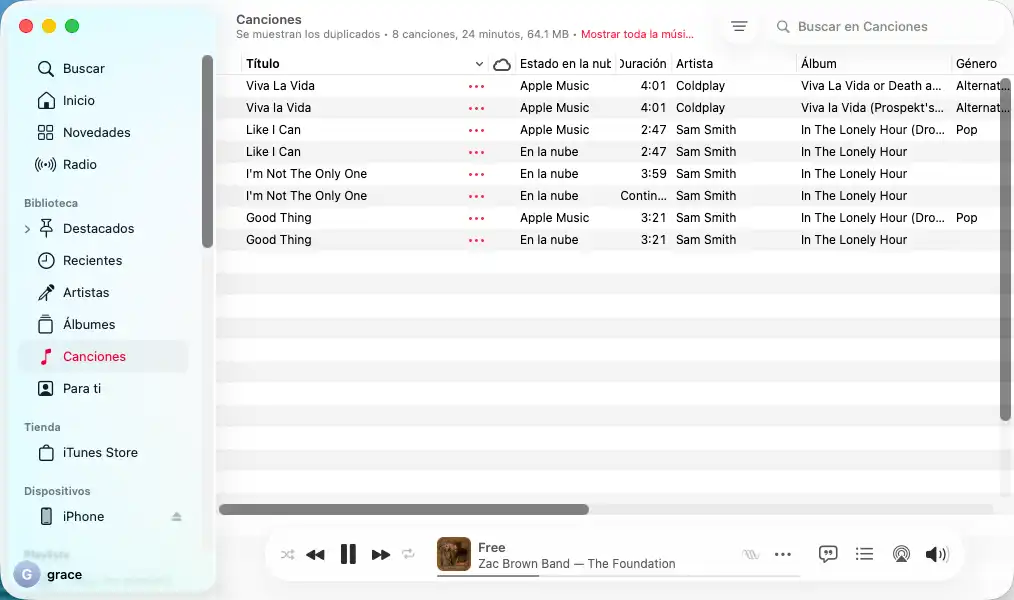Click the cloud download column header
Screen dimensions: 1014x600
[x=502, y=64]
